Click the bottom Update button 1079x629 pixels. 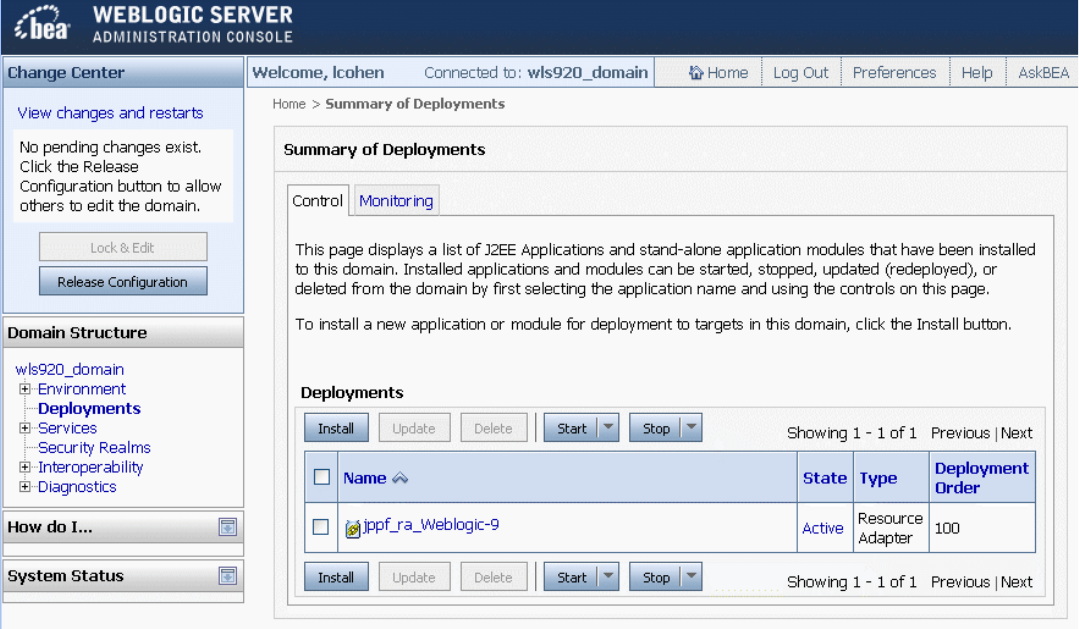(414, 577)
